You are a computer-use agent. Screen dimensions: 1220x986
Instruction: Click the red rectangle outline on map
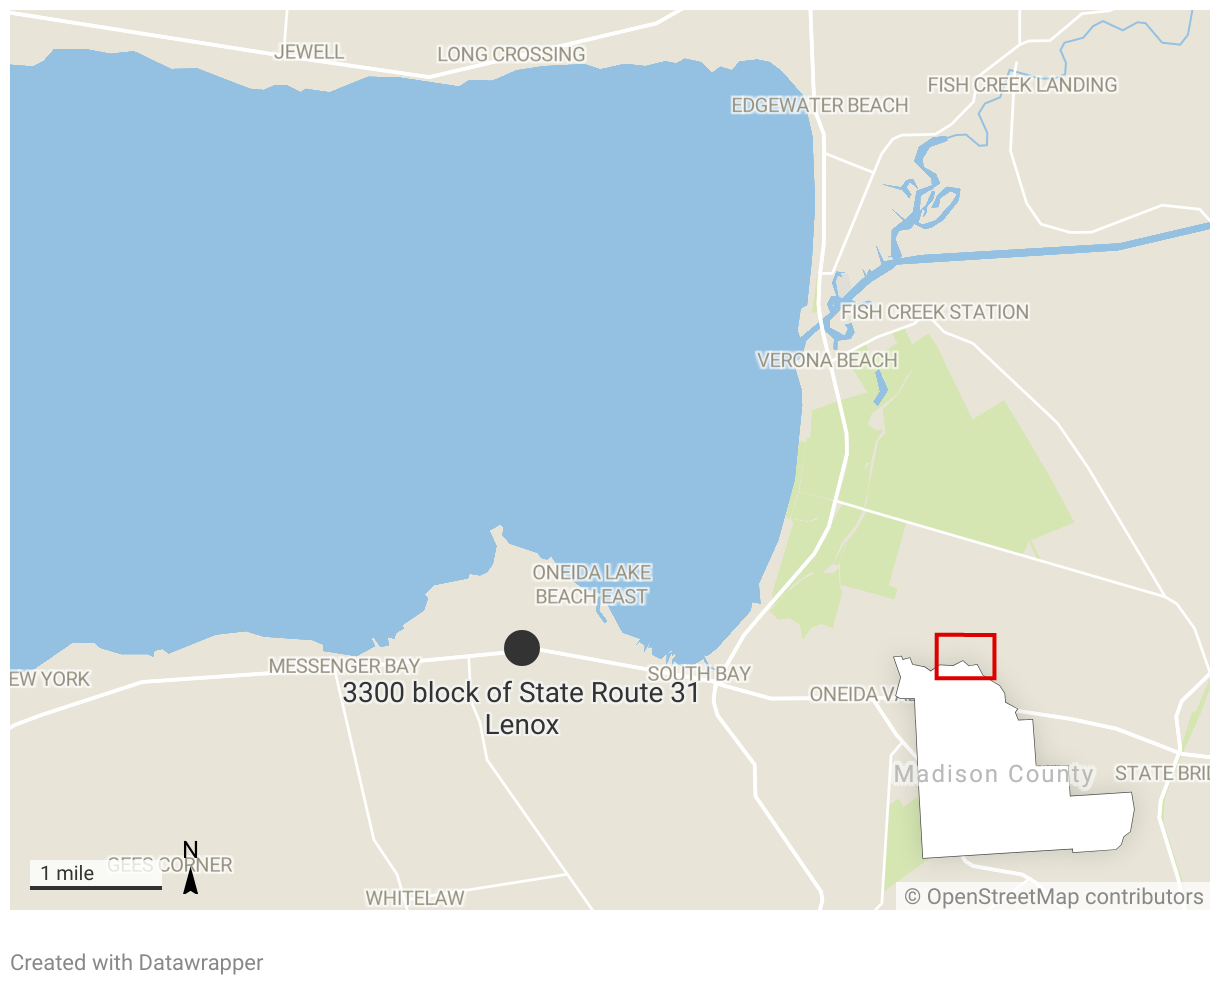(965, 656)
